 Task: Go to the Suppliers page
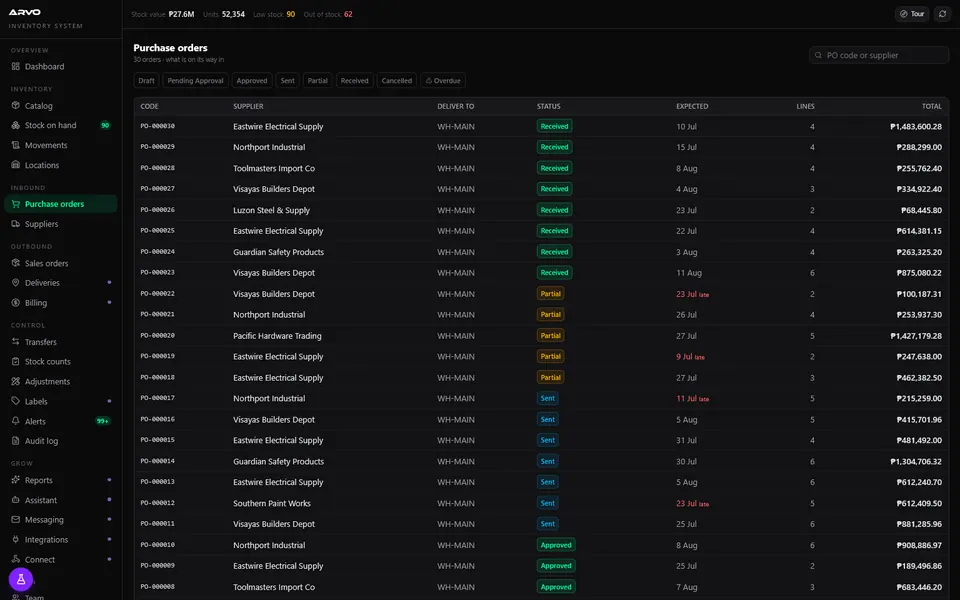coord(61,223)
